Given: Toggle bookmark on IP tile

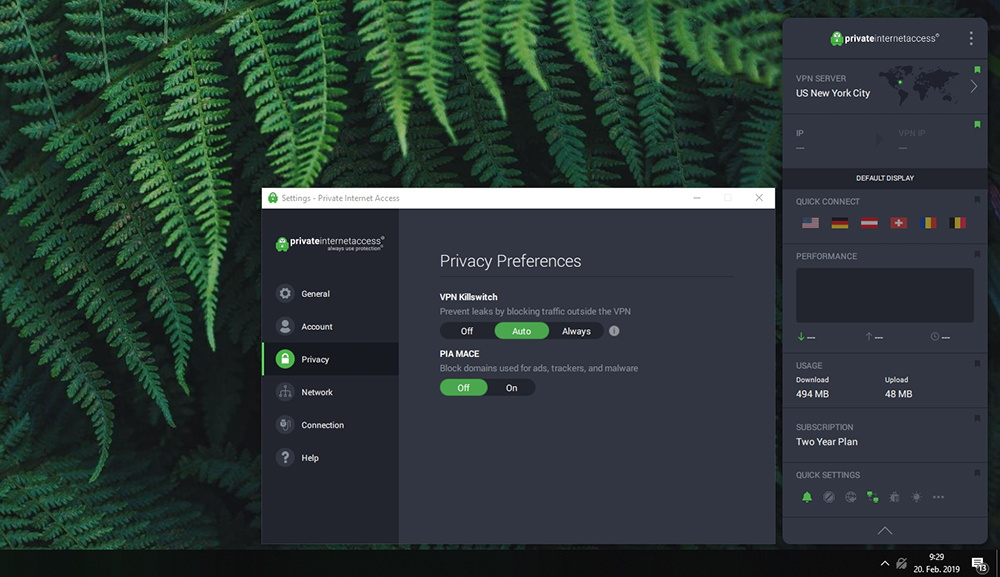Looking at the screenshot, I should [977, 124].
